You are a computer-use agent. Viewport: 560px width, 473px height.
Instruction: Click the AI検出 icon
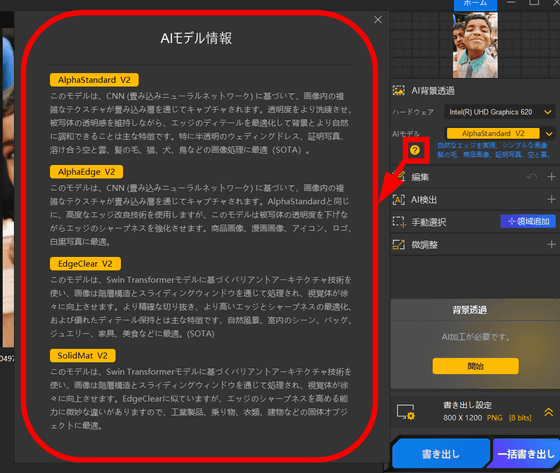click(x=399, y=199)
